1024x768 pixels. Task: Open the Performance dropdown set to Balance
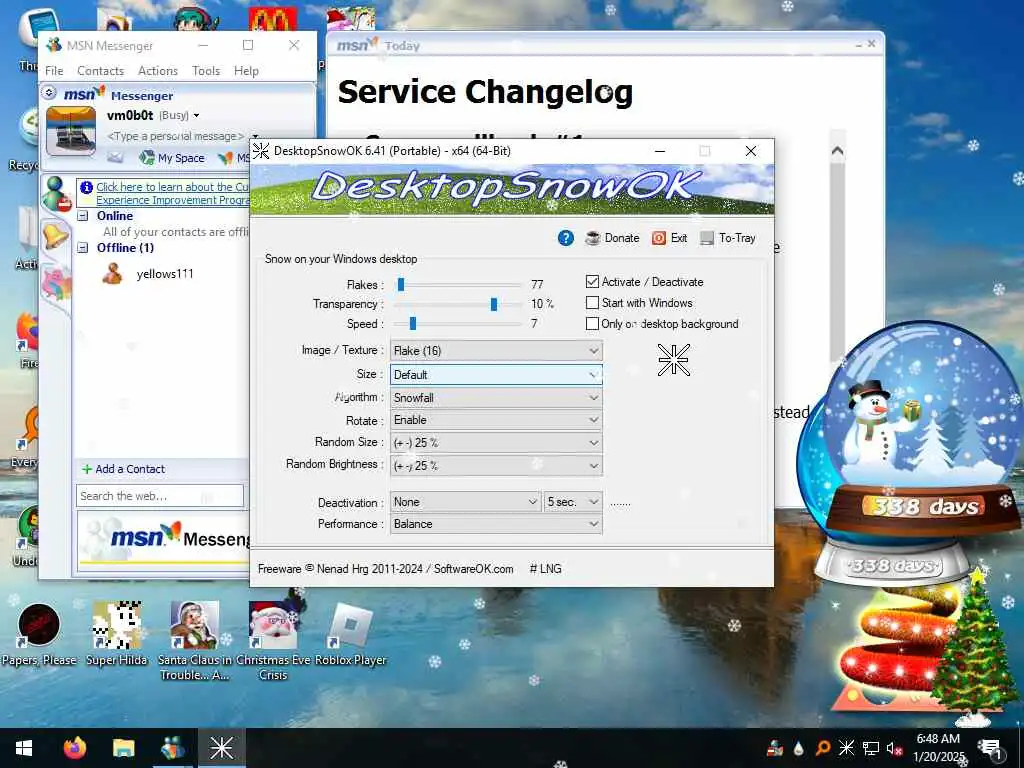point(496,524)
